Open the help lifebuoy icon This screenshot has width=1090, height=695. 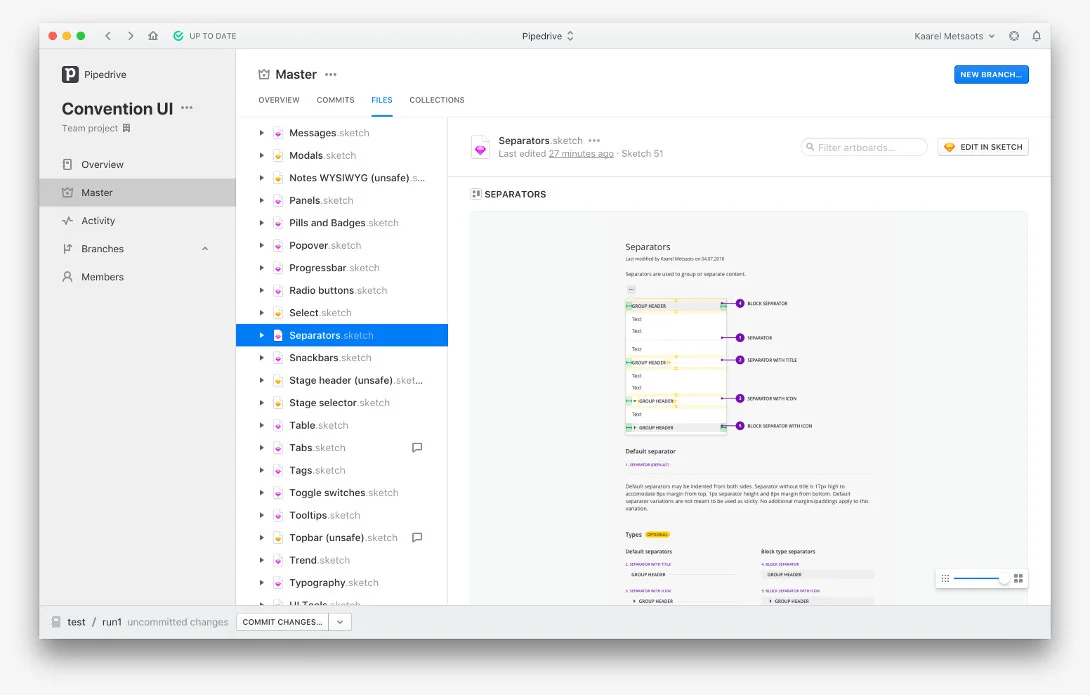(x=1014, y=36)
